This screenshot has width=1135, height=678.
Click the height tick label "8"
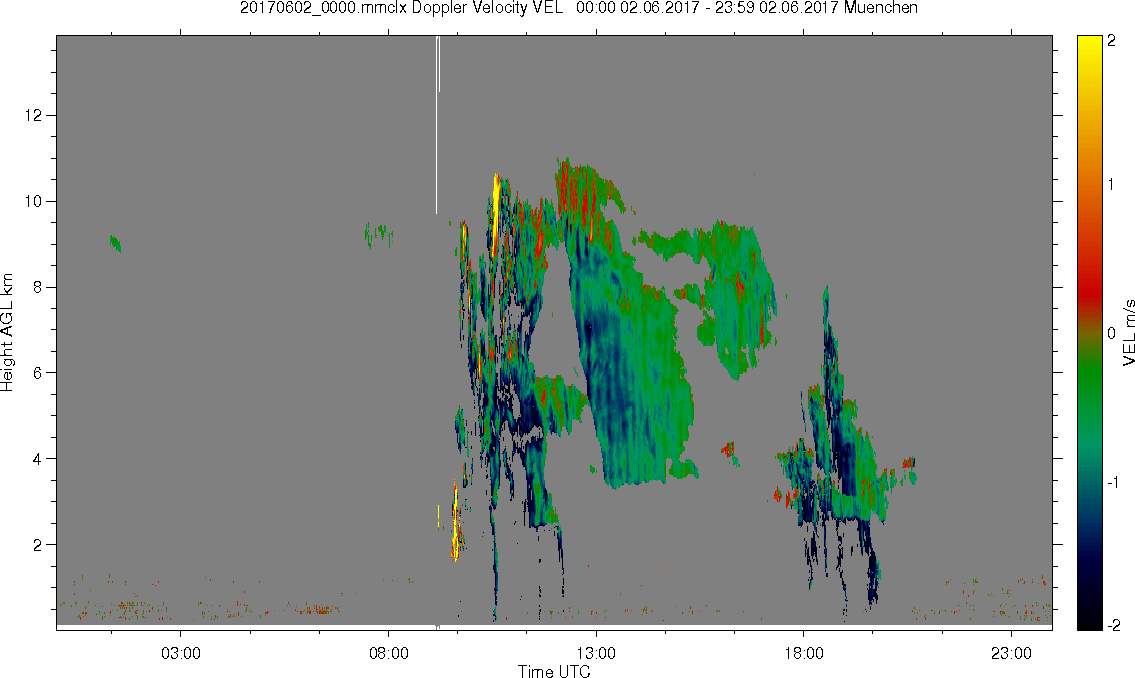(38, 287)
